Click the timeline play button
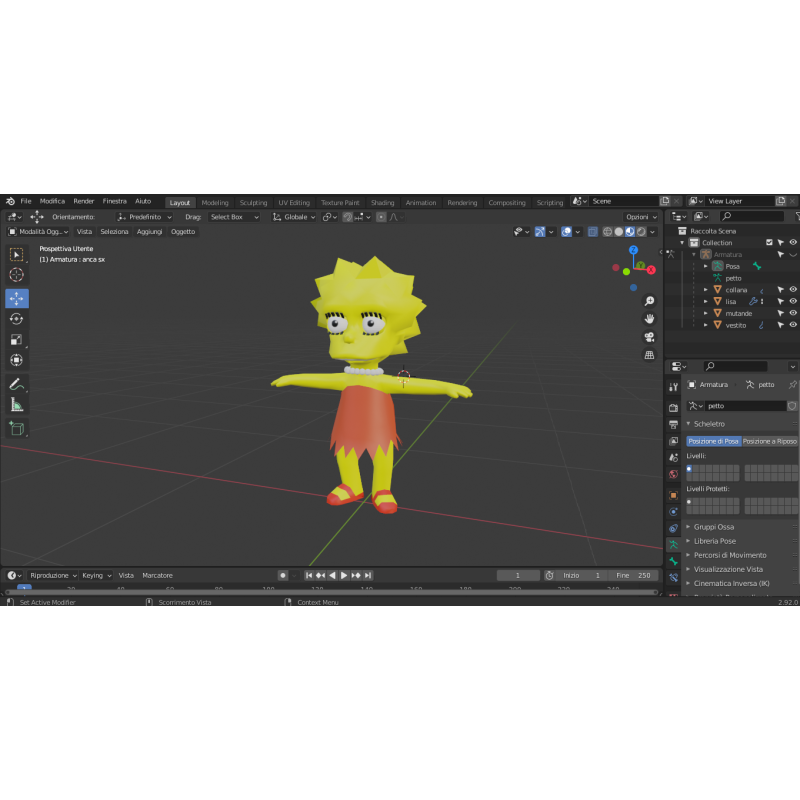The image size is (800, 800). coord(344,576)
